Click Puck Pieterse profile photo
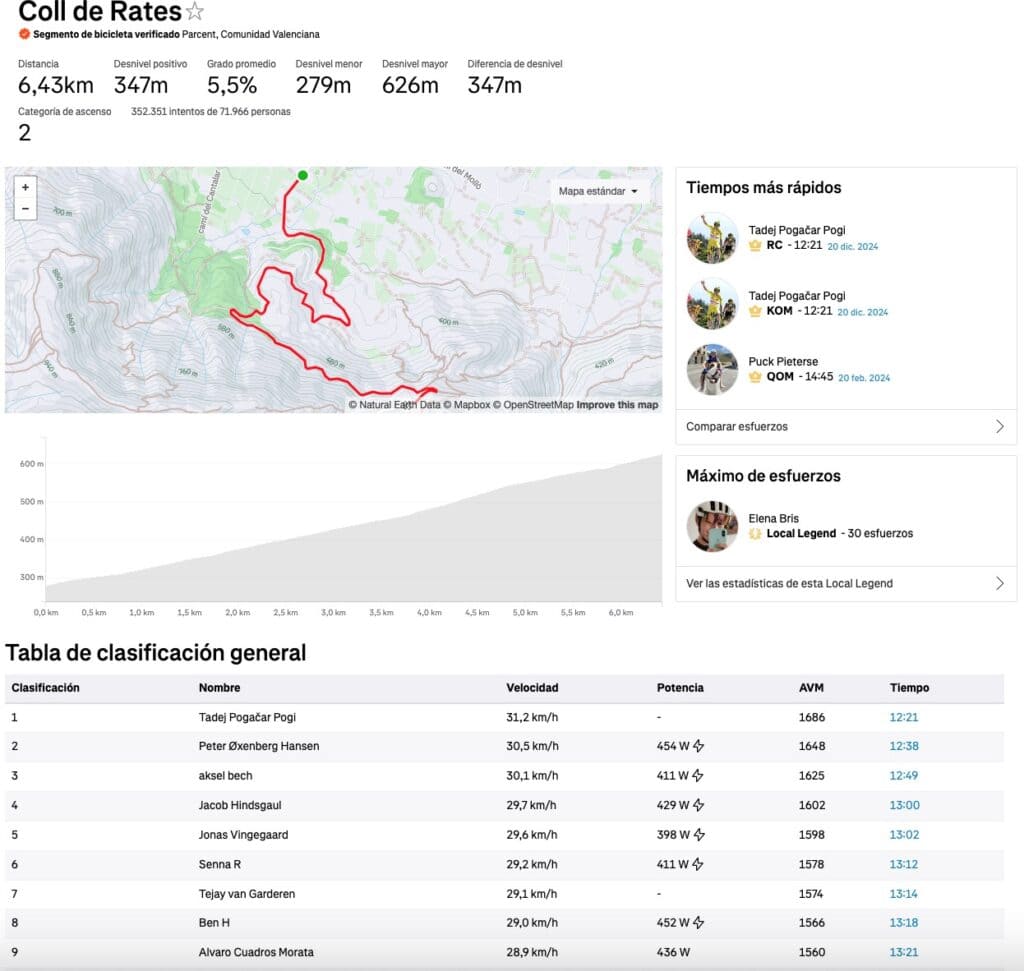This screenshot has width=1024, height=971. tap(712, 369)
